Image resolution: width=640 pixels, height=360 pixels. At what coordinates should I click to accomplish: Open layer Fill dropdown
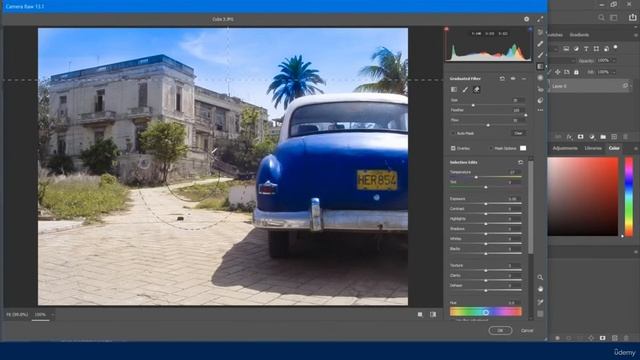pos(613,72)
